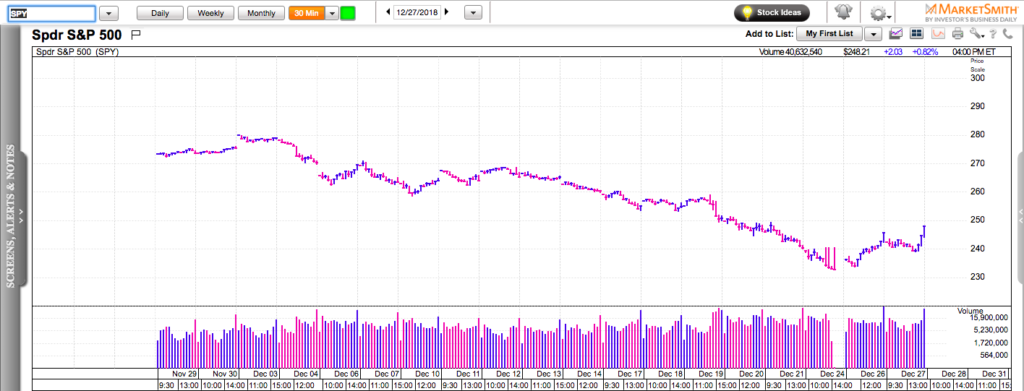Go to previous date arrow
The image size is (1024, 391).
(388, 12)
